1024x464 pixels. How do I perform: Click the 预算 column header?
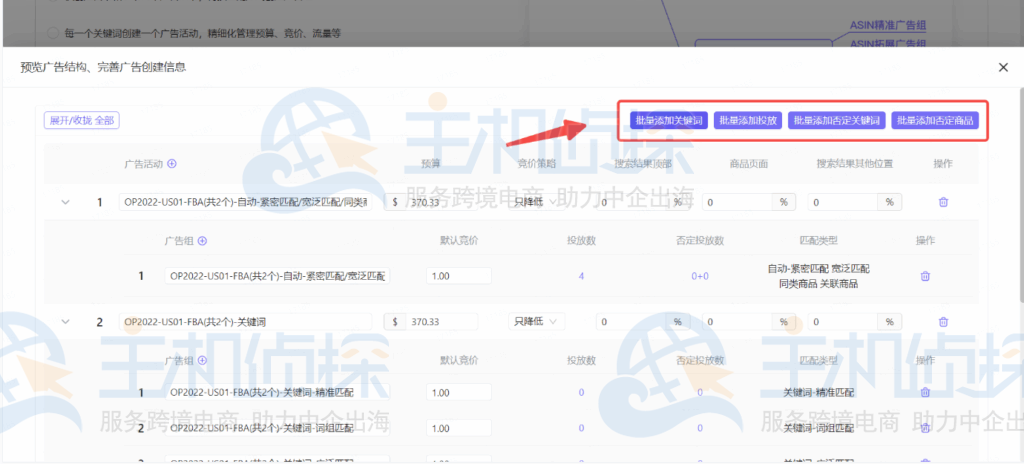click(x=430, y=164)
